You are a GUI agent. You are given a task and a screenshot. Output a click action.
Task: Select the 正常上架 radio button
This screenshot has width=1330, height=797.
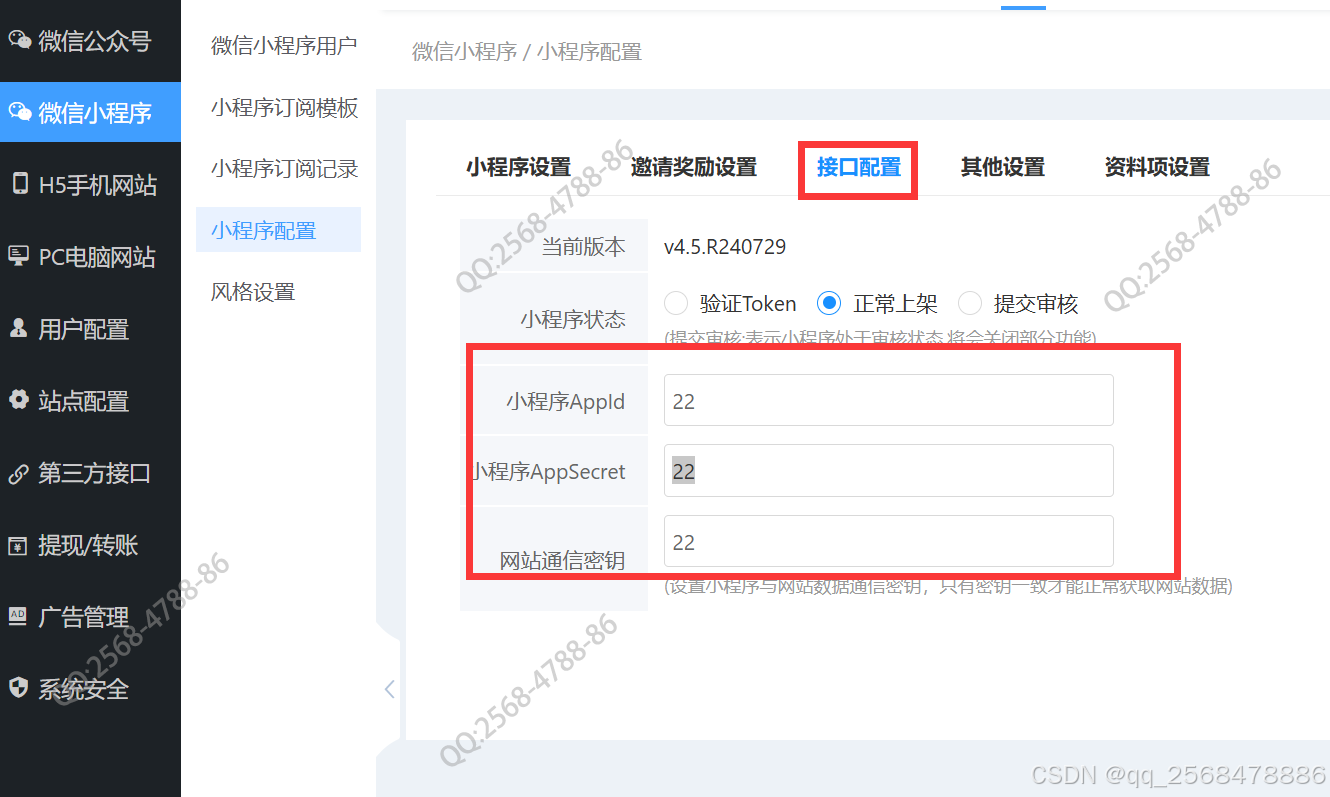(829, 303)
